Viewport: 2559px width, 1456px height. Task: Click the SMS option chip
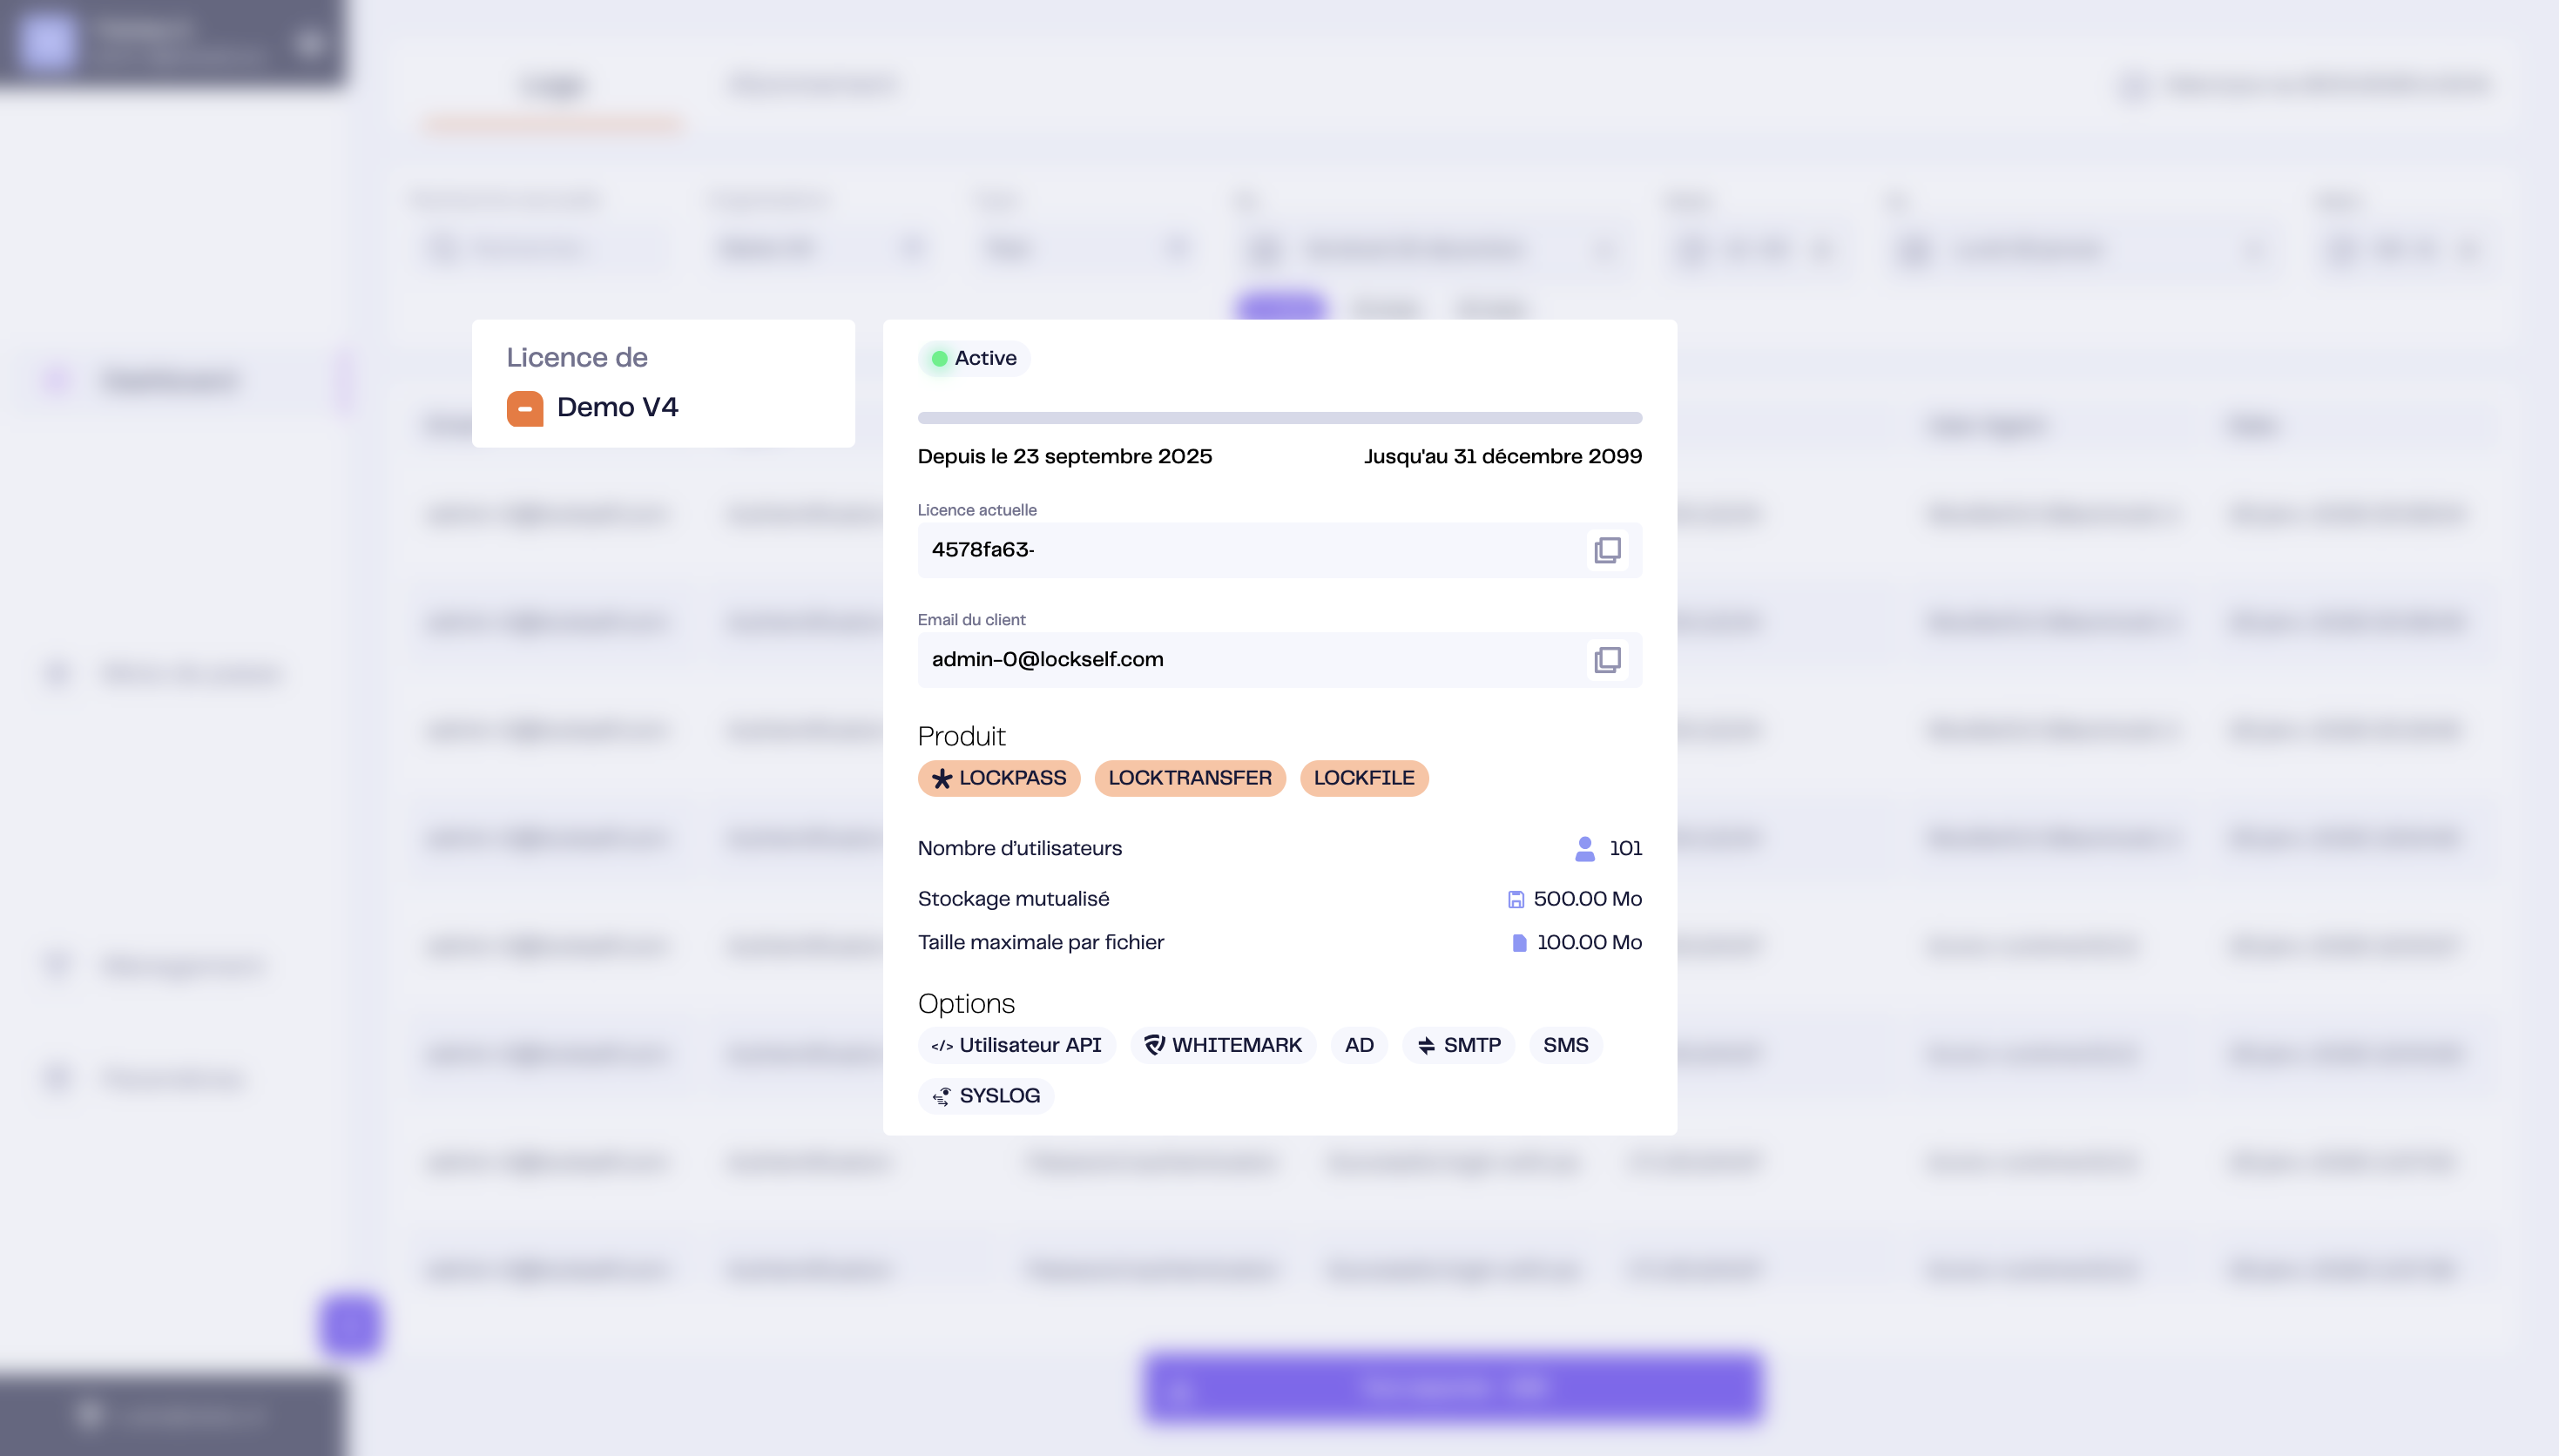1565,1045
